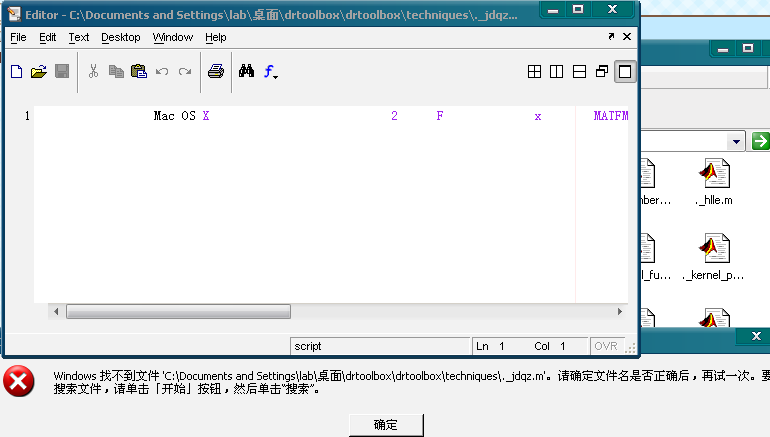Redo the edit with the toolbar arrow
Image resolution: width=770 pixels, height=437 pixels.
point(185,72)
